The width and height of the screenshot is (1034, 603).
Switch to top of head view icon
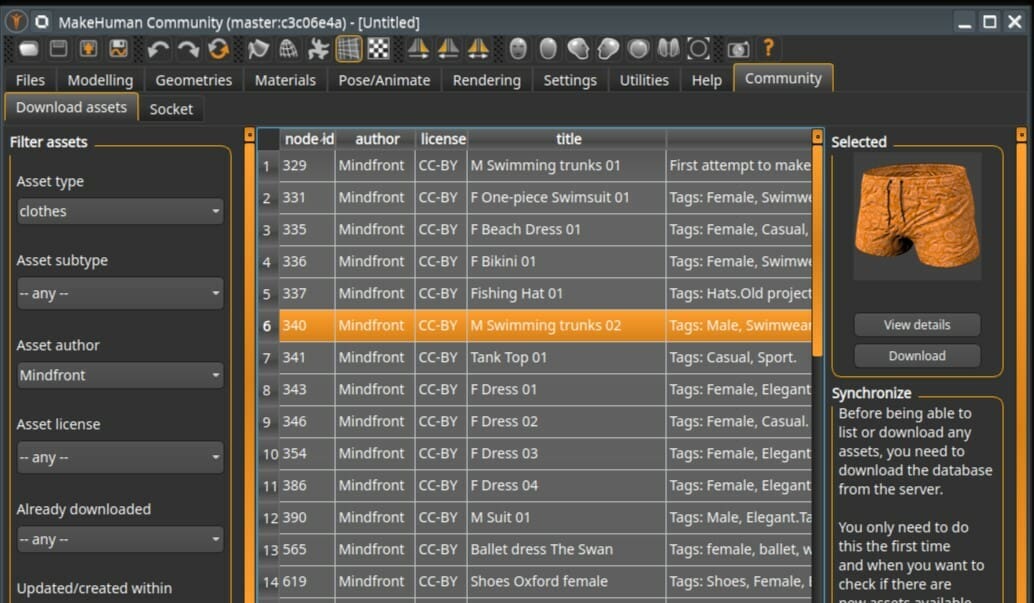(638, 49)
